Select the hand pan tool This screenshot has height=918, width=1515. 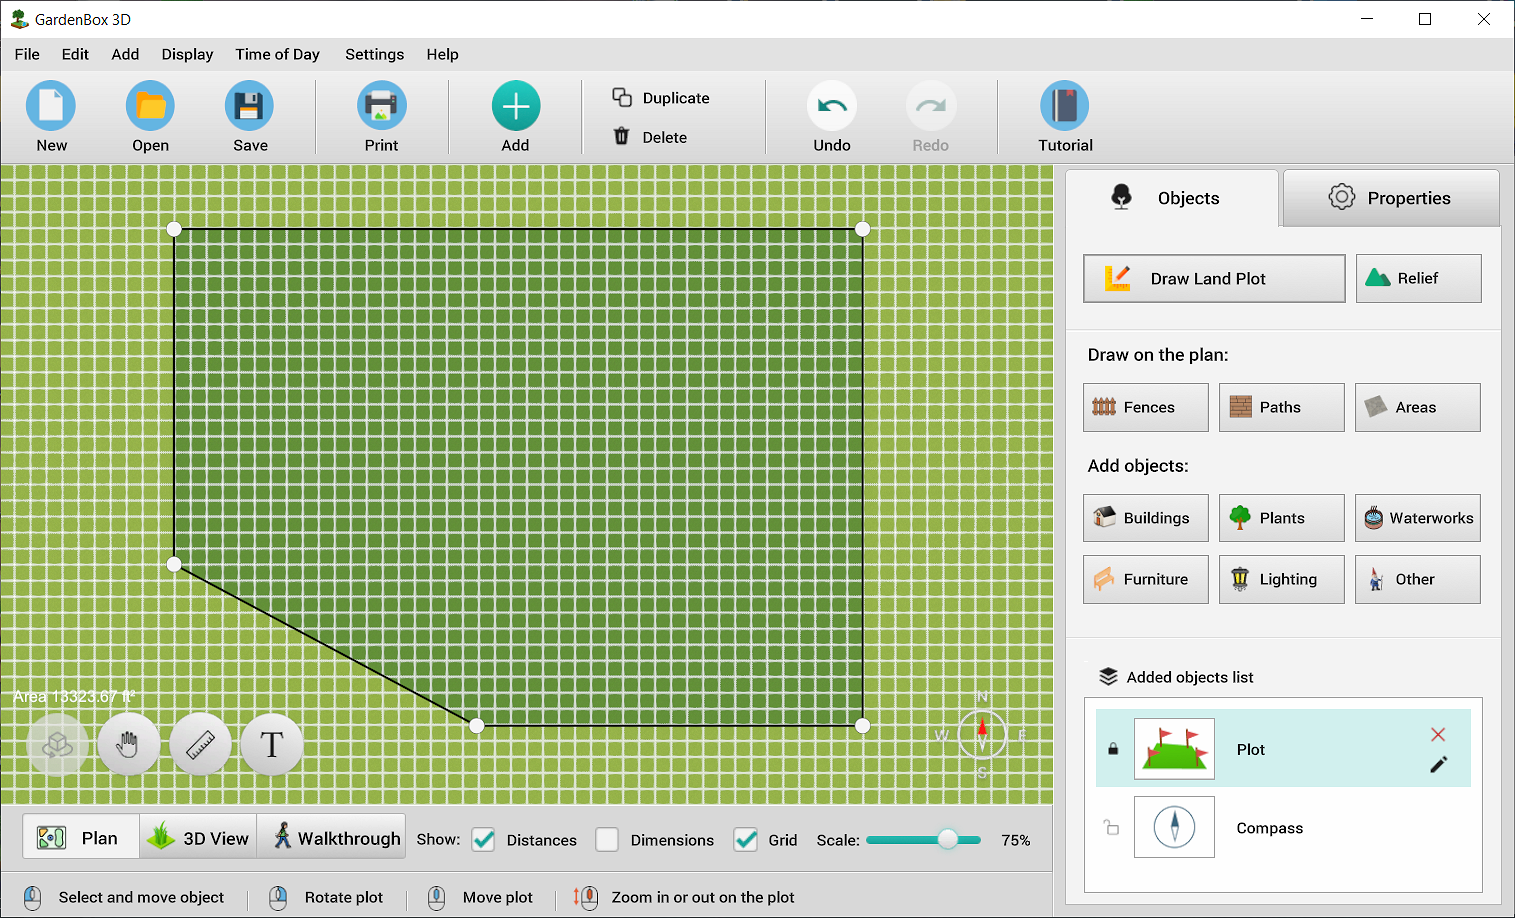pos(128,745)
